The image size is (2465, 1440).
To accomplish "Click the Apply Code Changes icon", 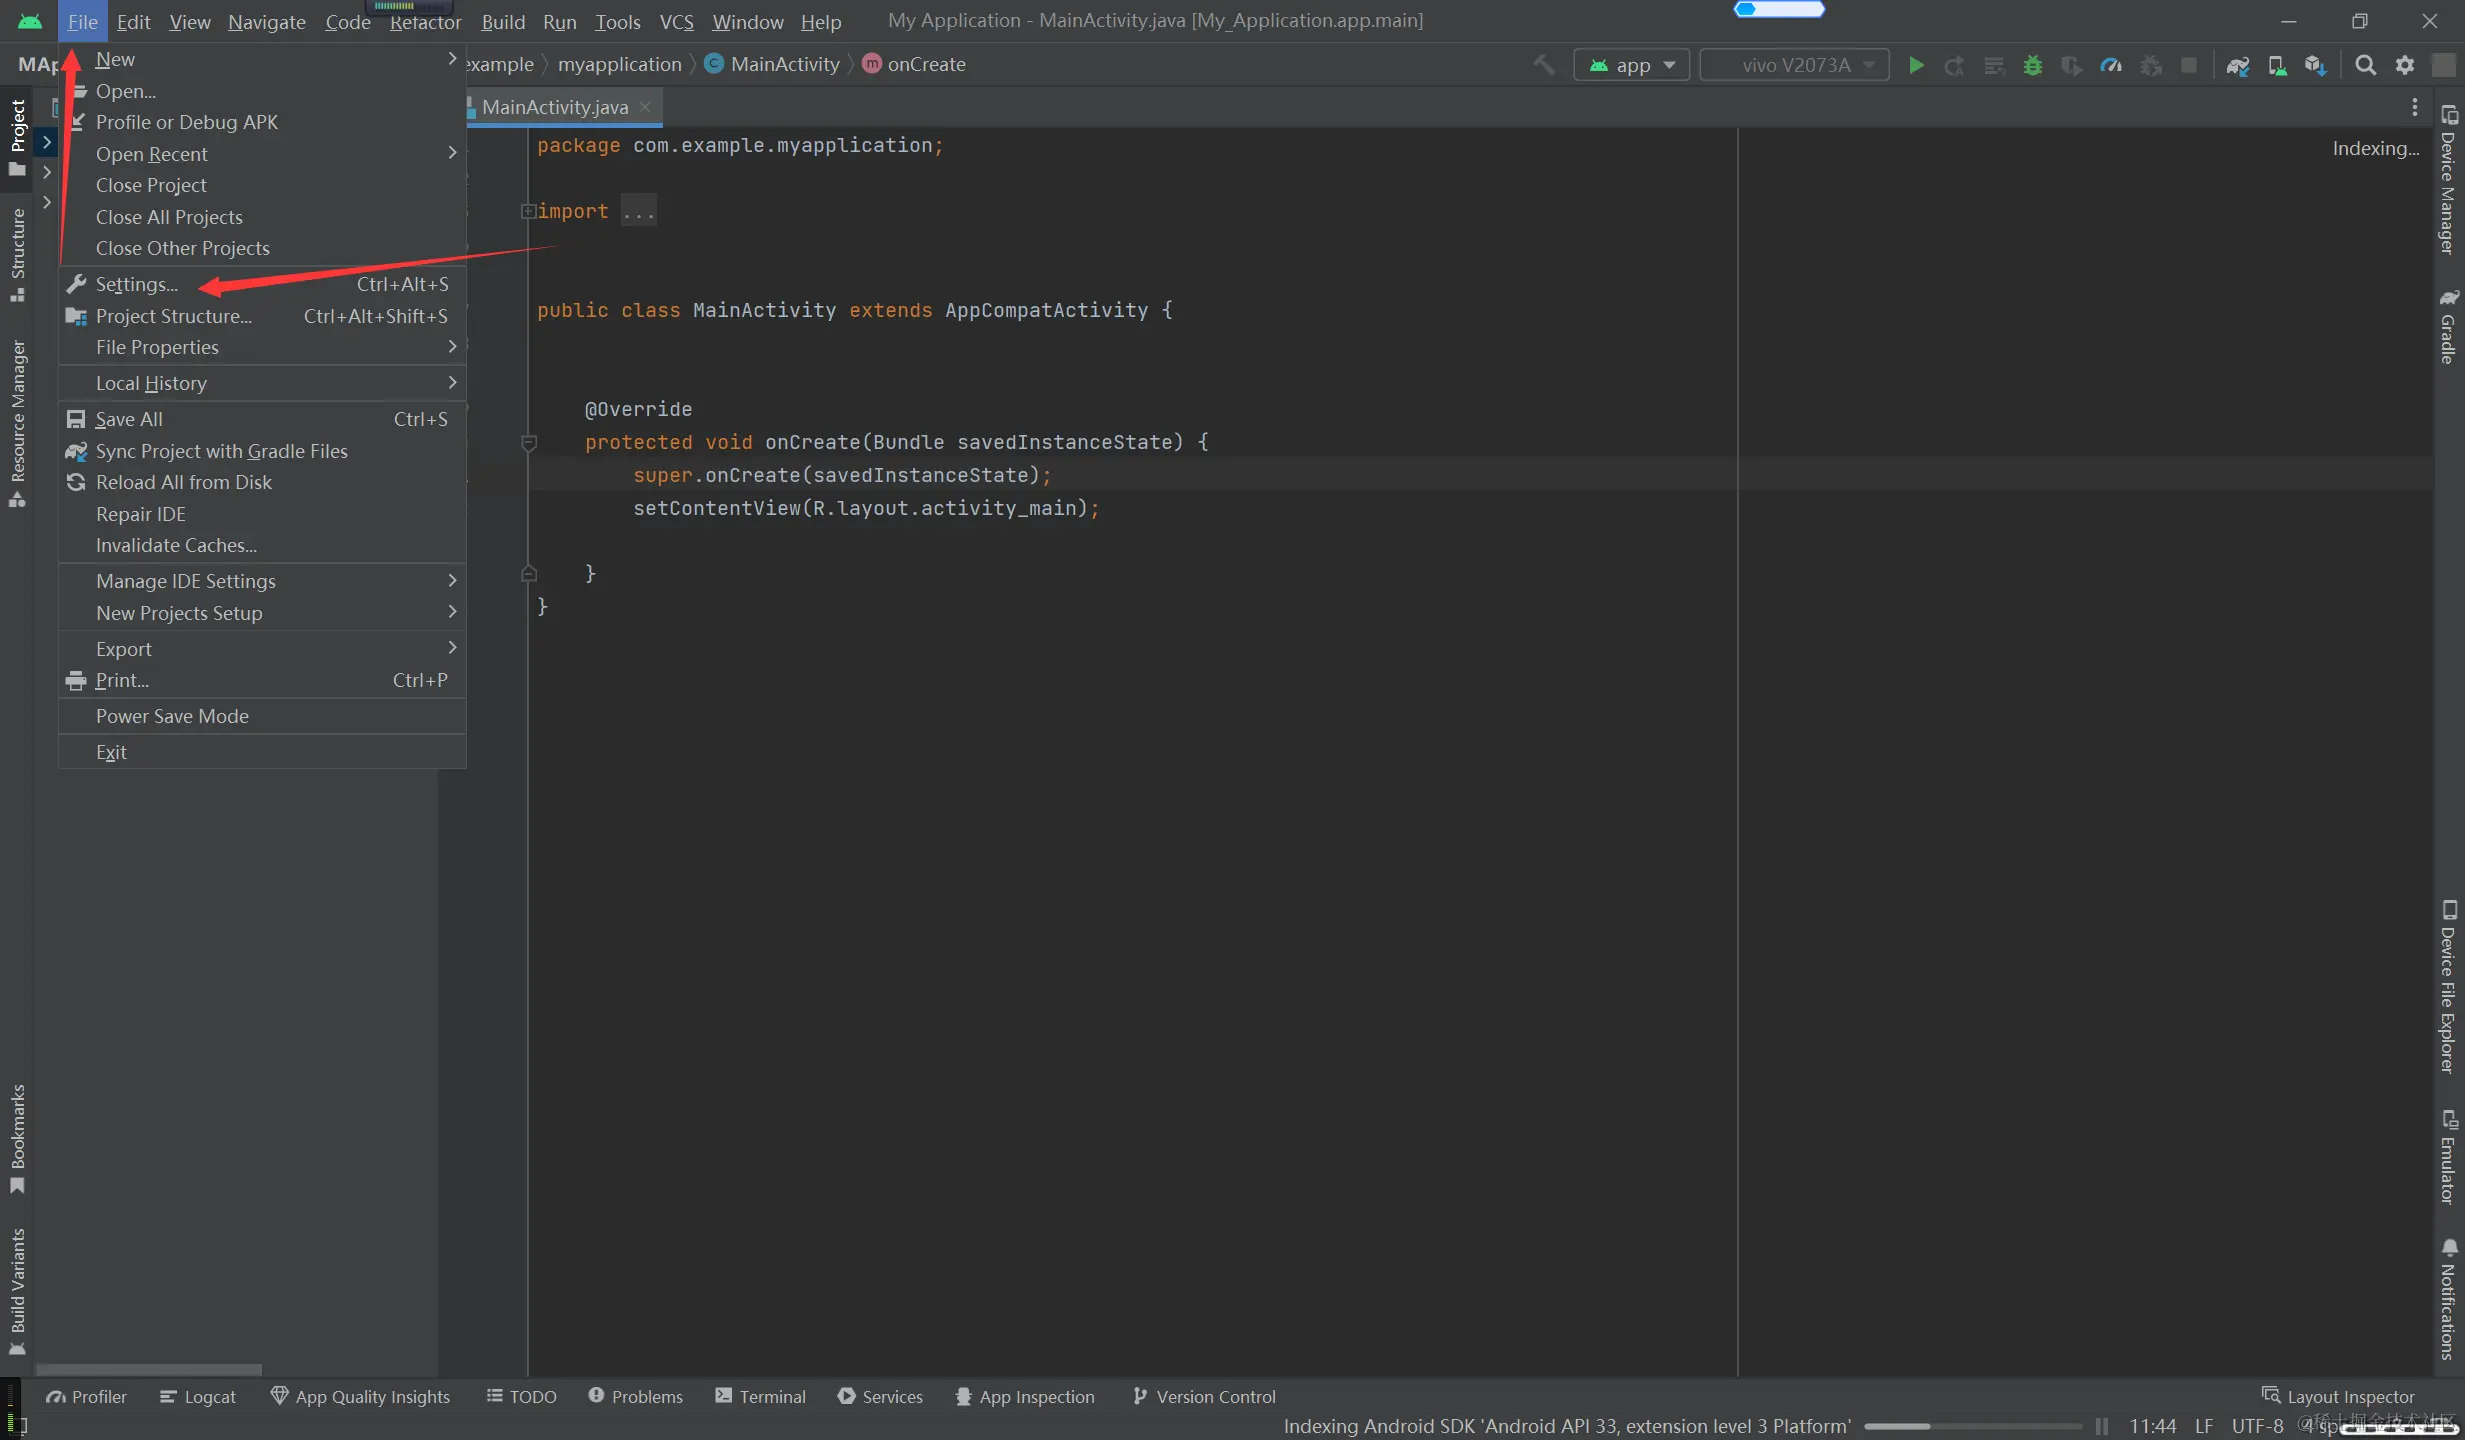I will (1994, 65).
